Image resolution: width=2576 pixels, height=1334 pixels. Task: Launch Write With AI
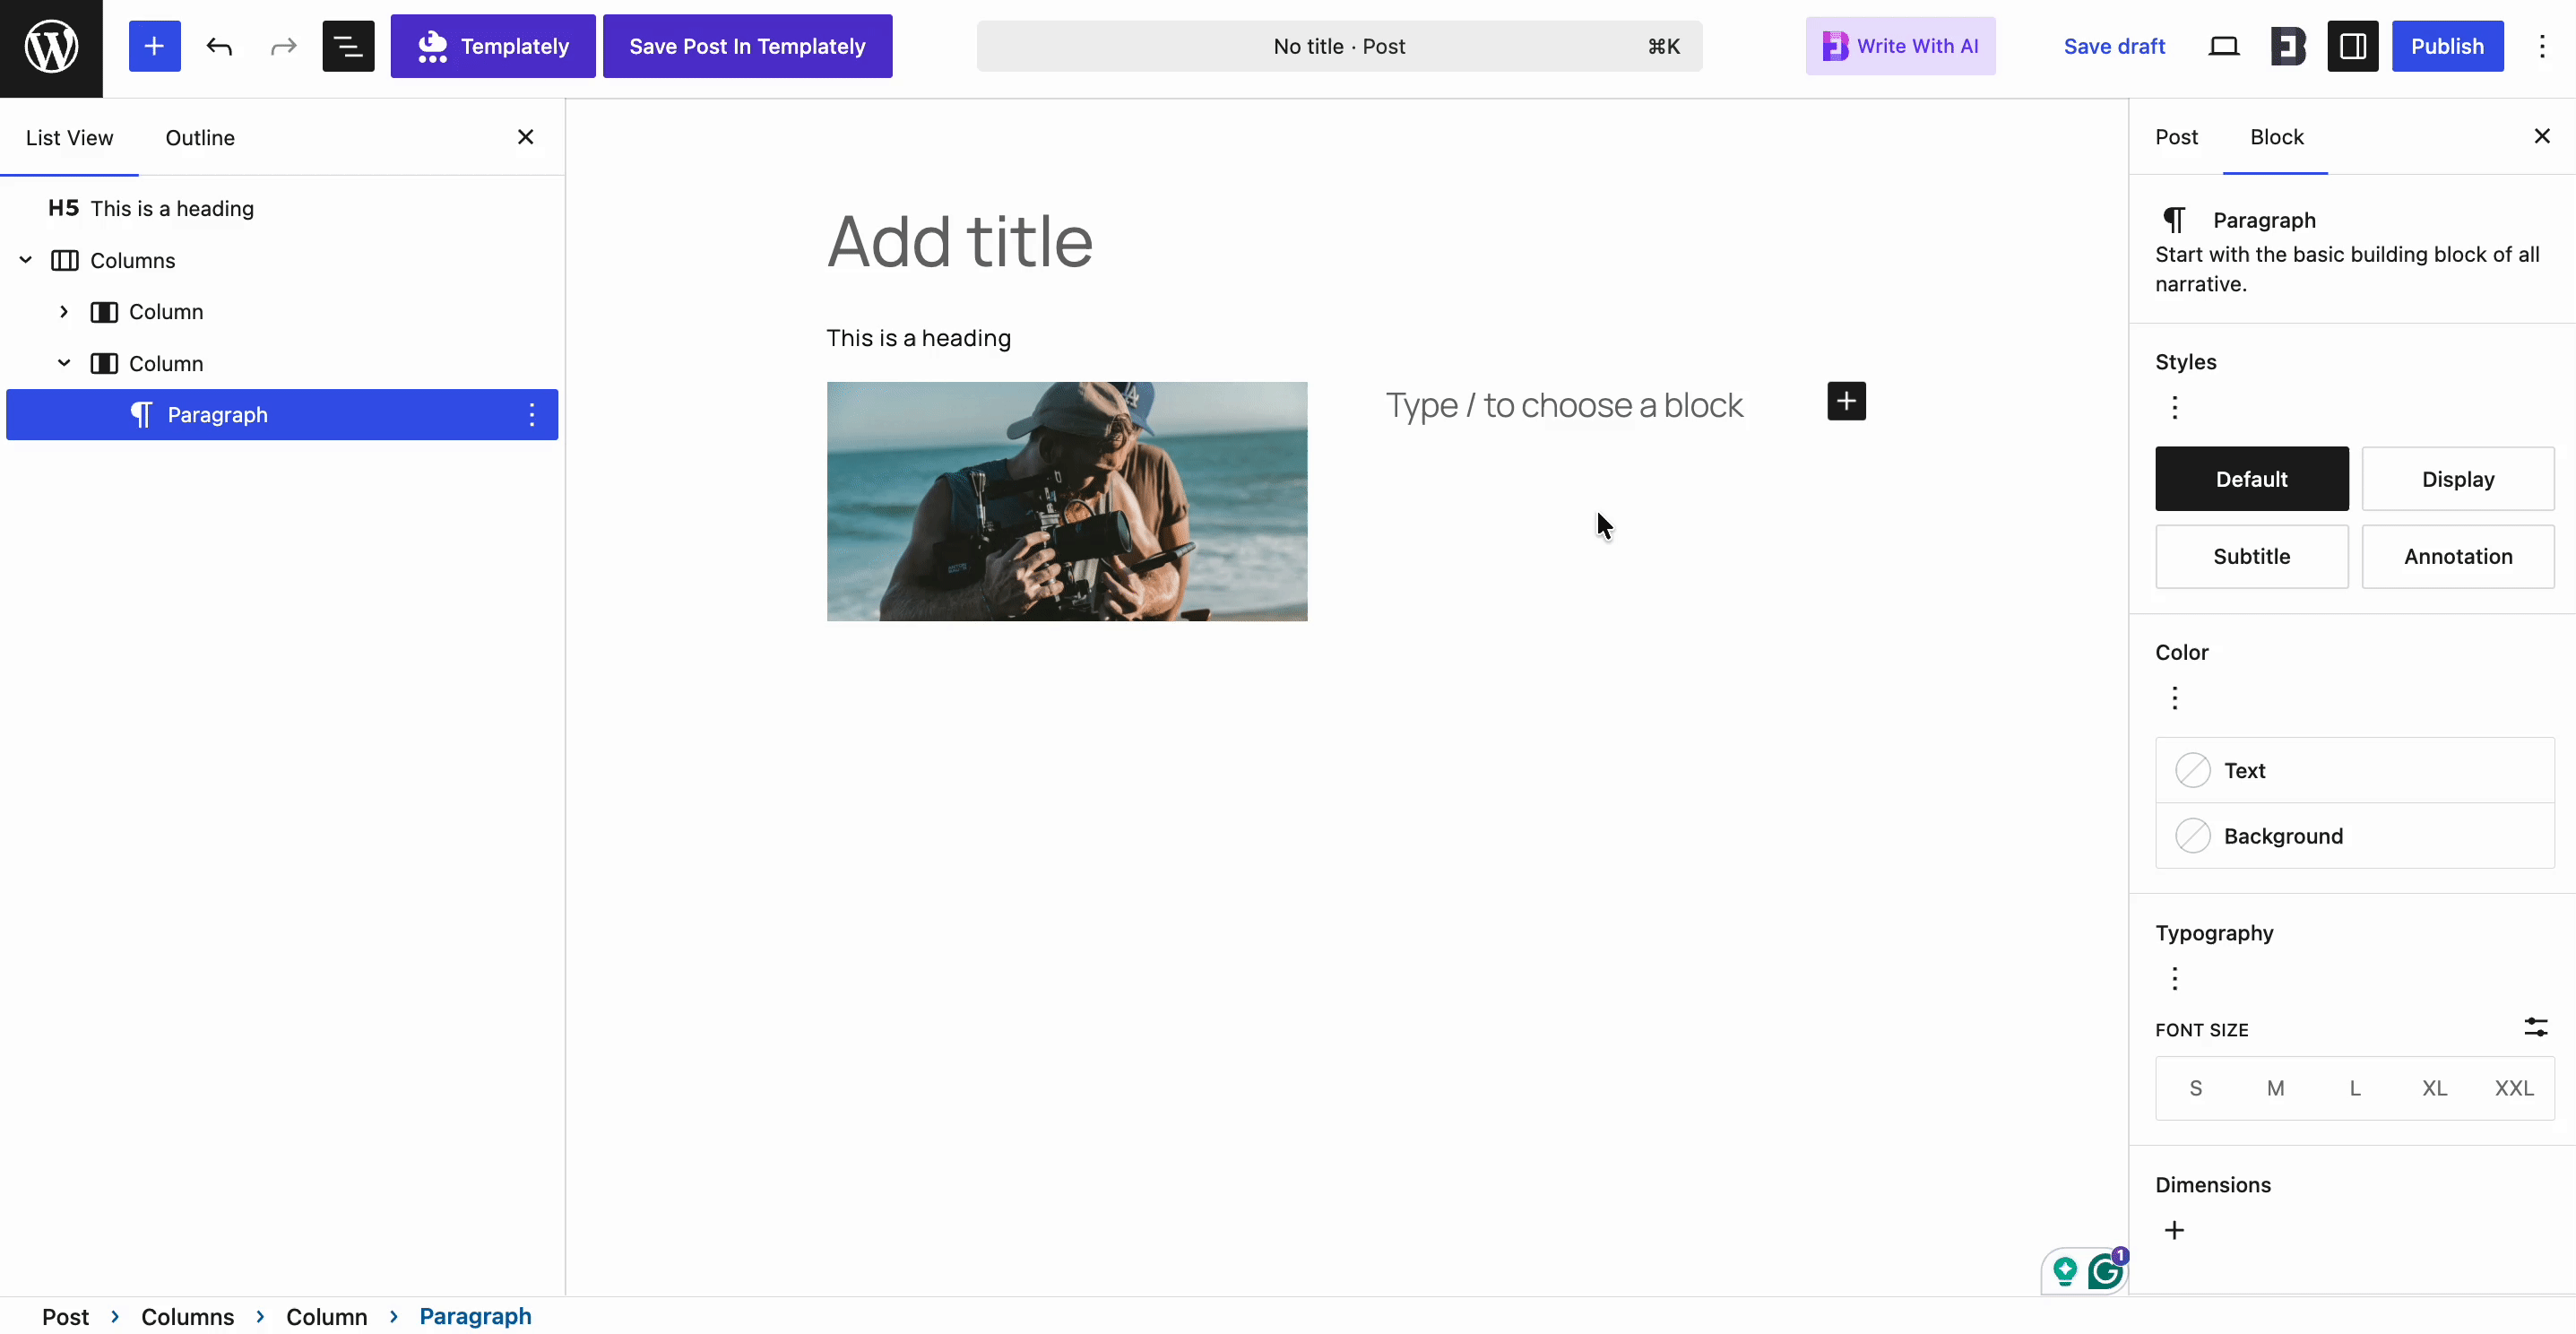pos(1900,46)
